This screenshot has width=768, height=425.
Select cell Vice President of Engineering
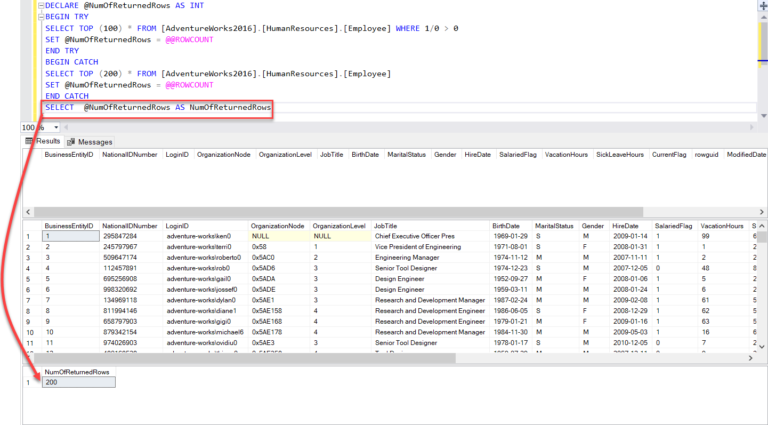[x=431, y=247]
